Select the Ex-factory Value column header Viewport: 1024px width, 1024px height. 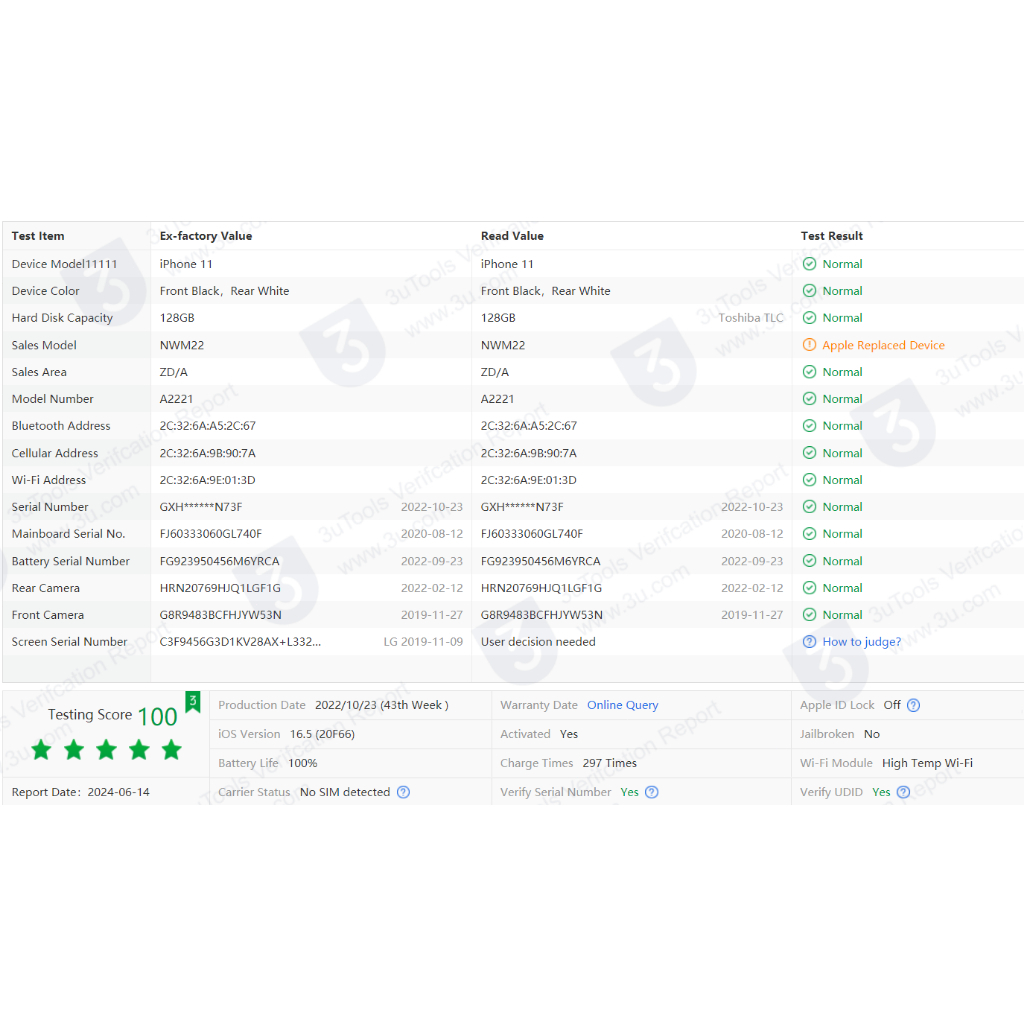(206, 236)
